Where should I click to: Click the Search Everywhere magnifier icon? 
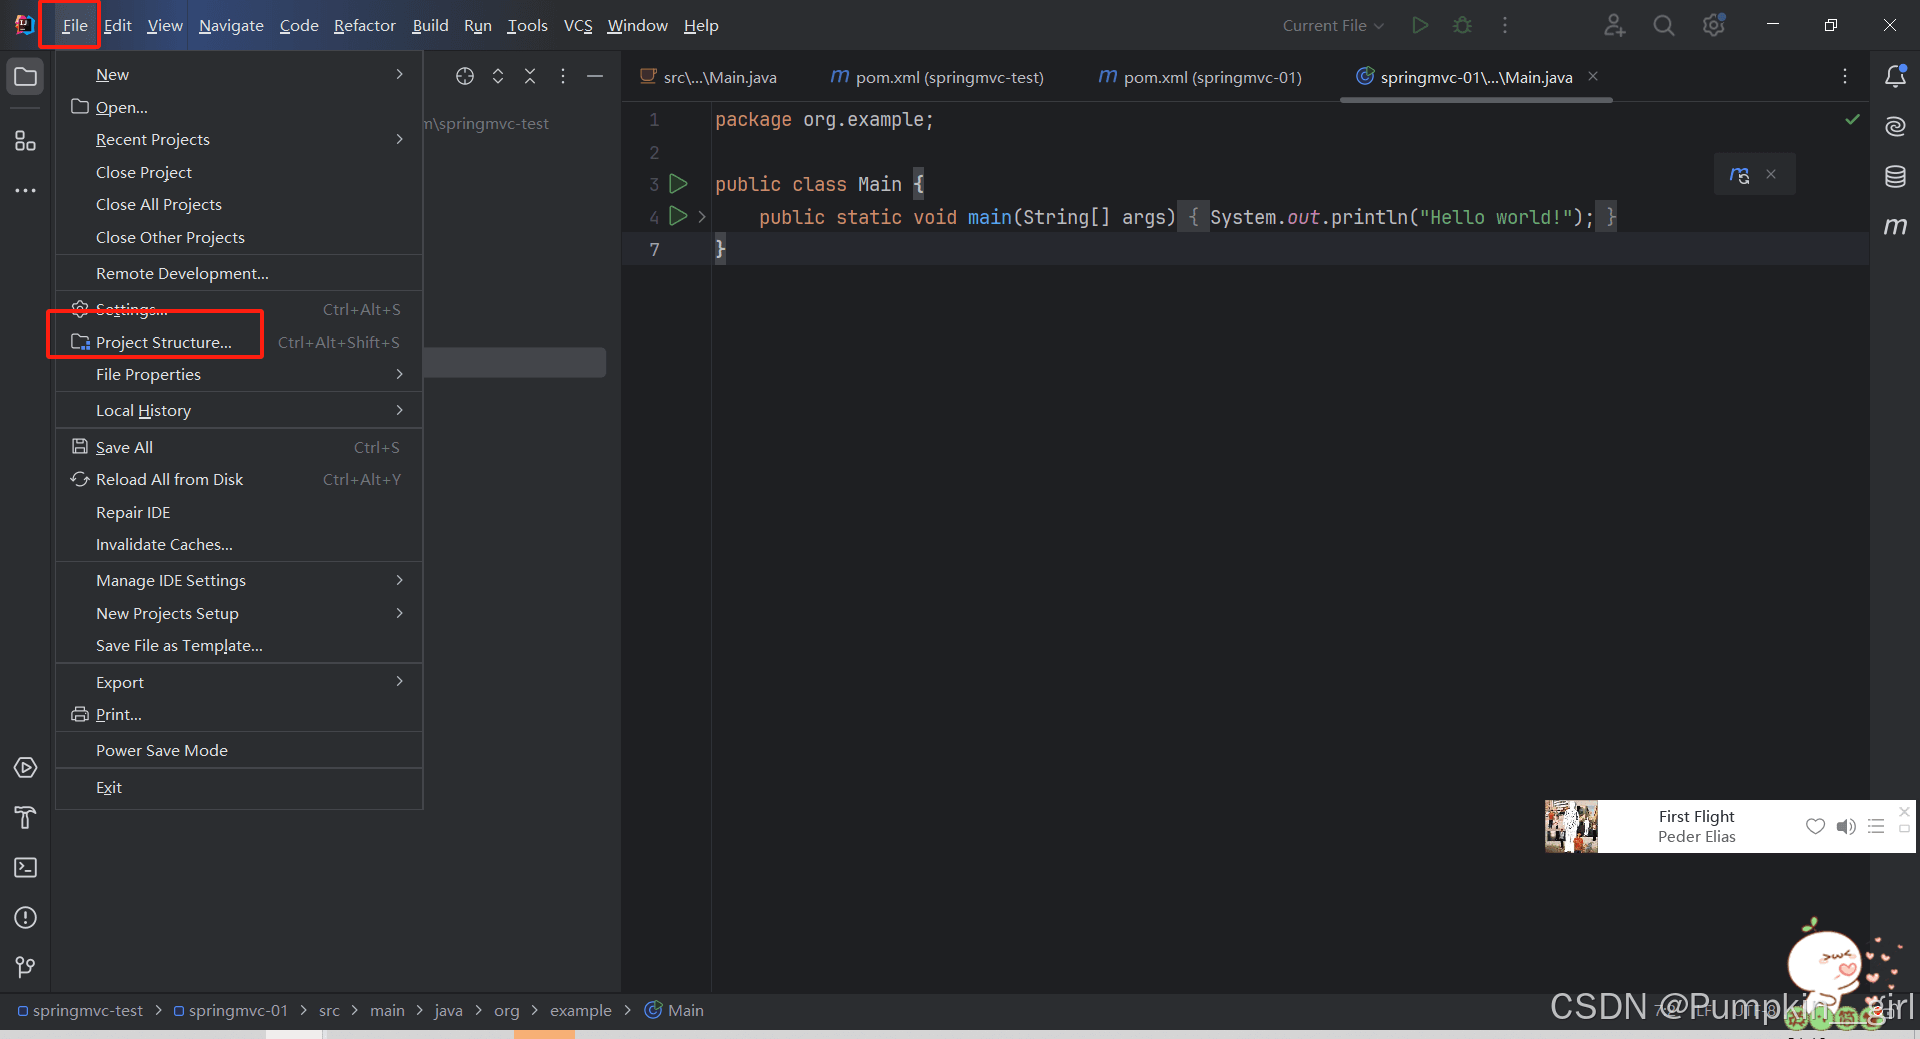point(1663,26)
